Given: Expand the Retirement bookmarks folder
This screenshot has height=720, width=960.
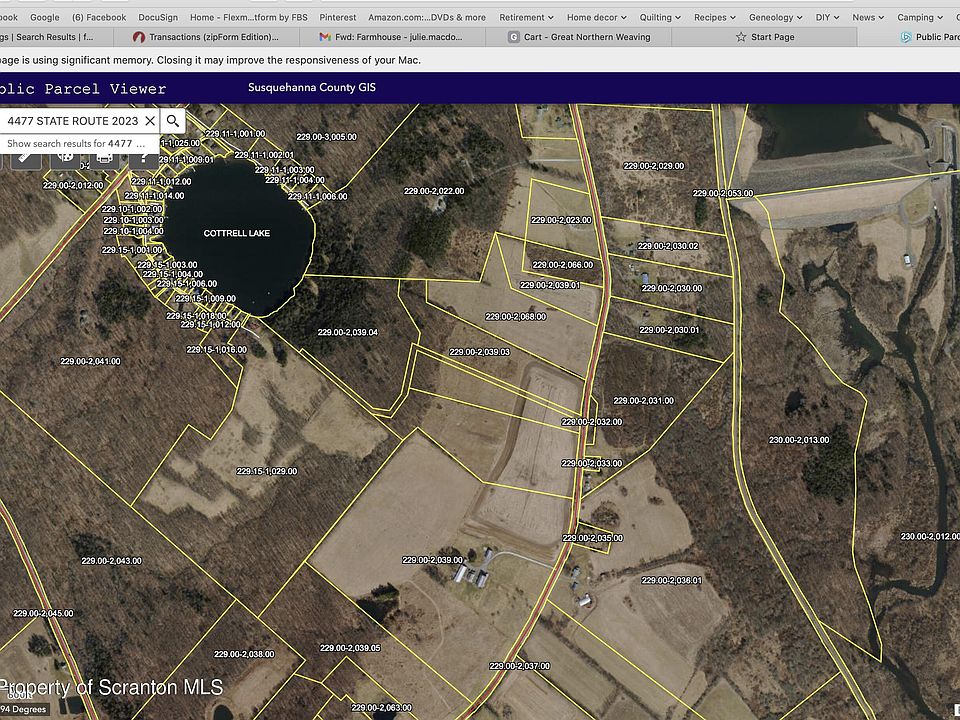Looking at the screenshot, I should click(526, 17).
